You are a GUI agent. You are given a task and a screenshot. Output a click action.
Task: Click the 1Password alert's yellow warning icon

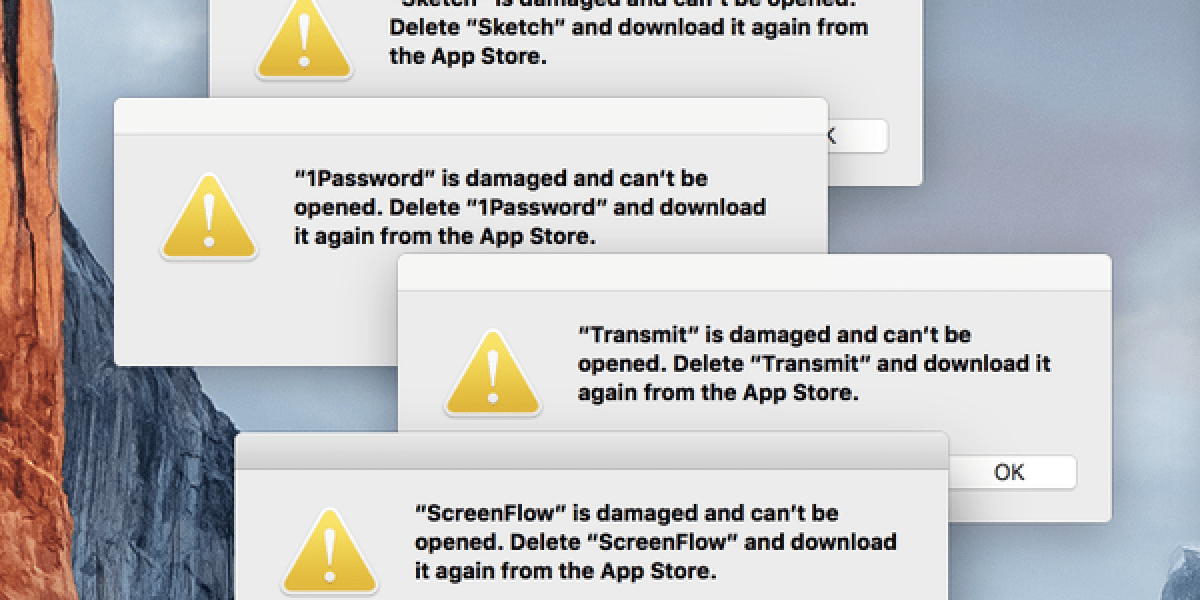click(209, 218)
